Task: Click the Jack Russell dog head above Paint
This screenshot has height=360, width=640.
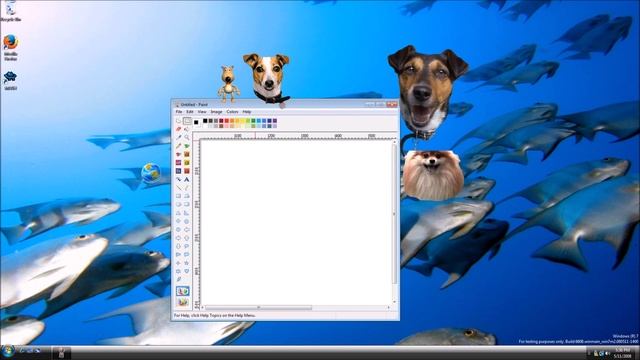Action: [x=267, y=78]
